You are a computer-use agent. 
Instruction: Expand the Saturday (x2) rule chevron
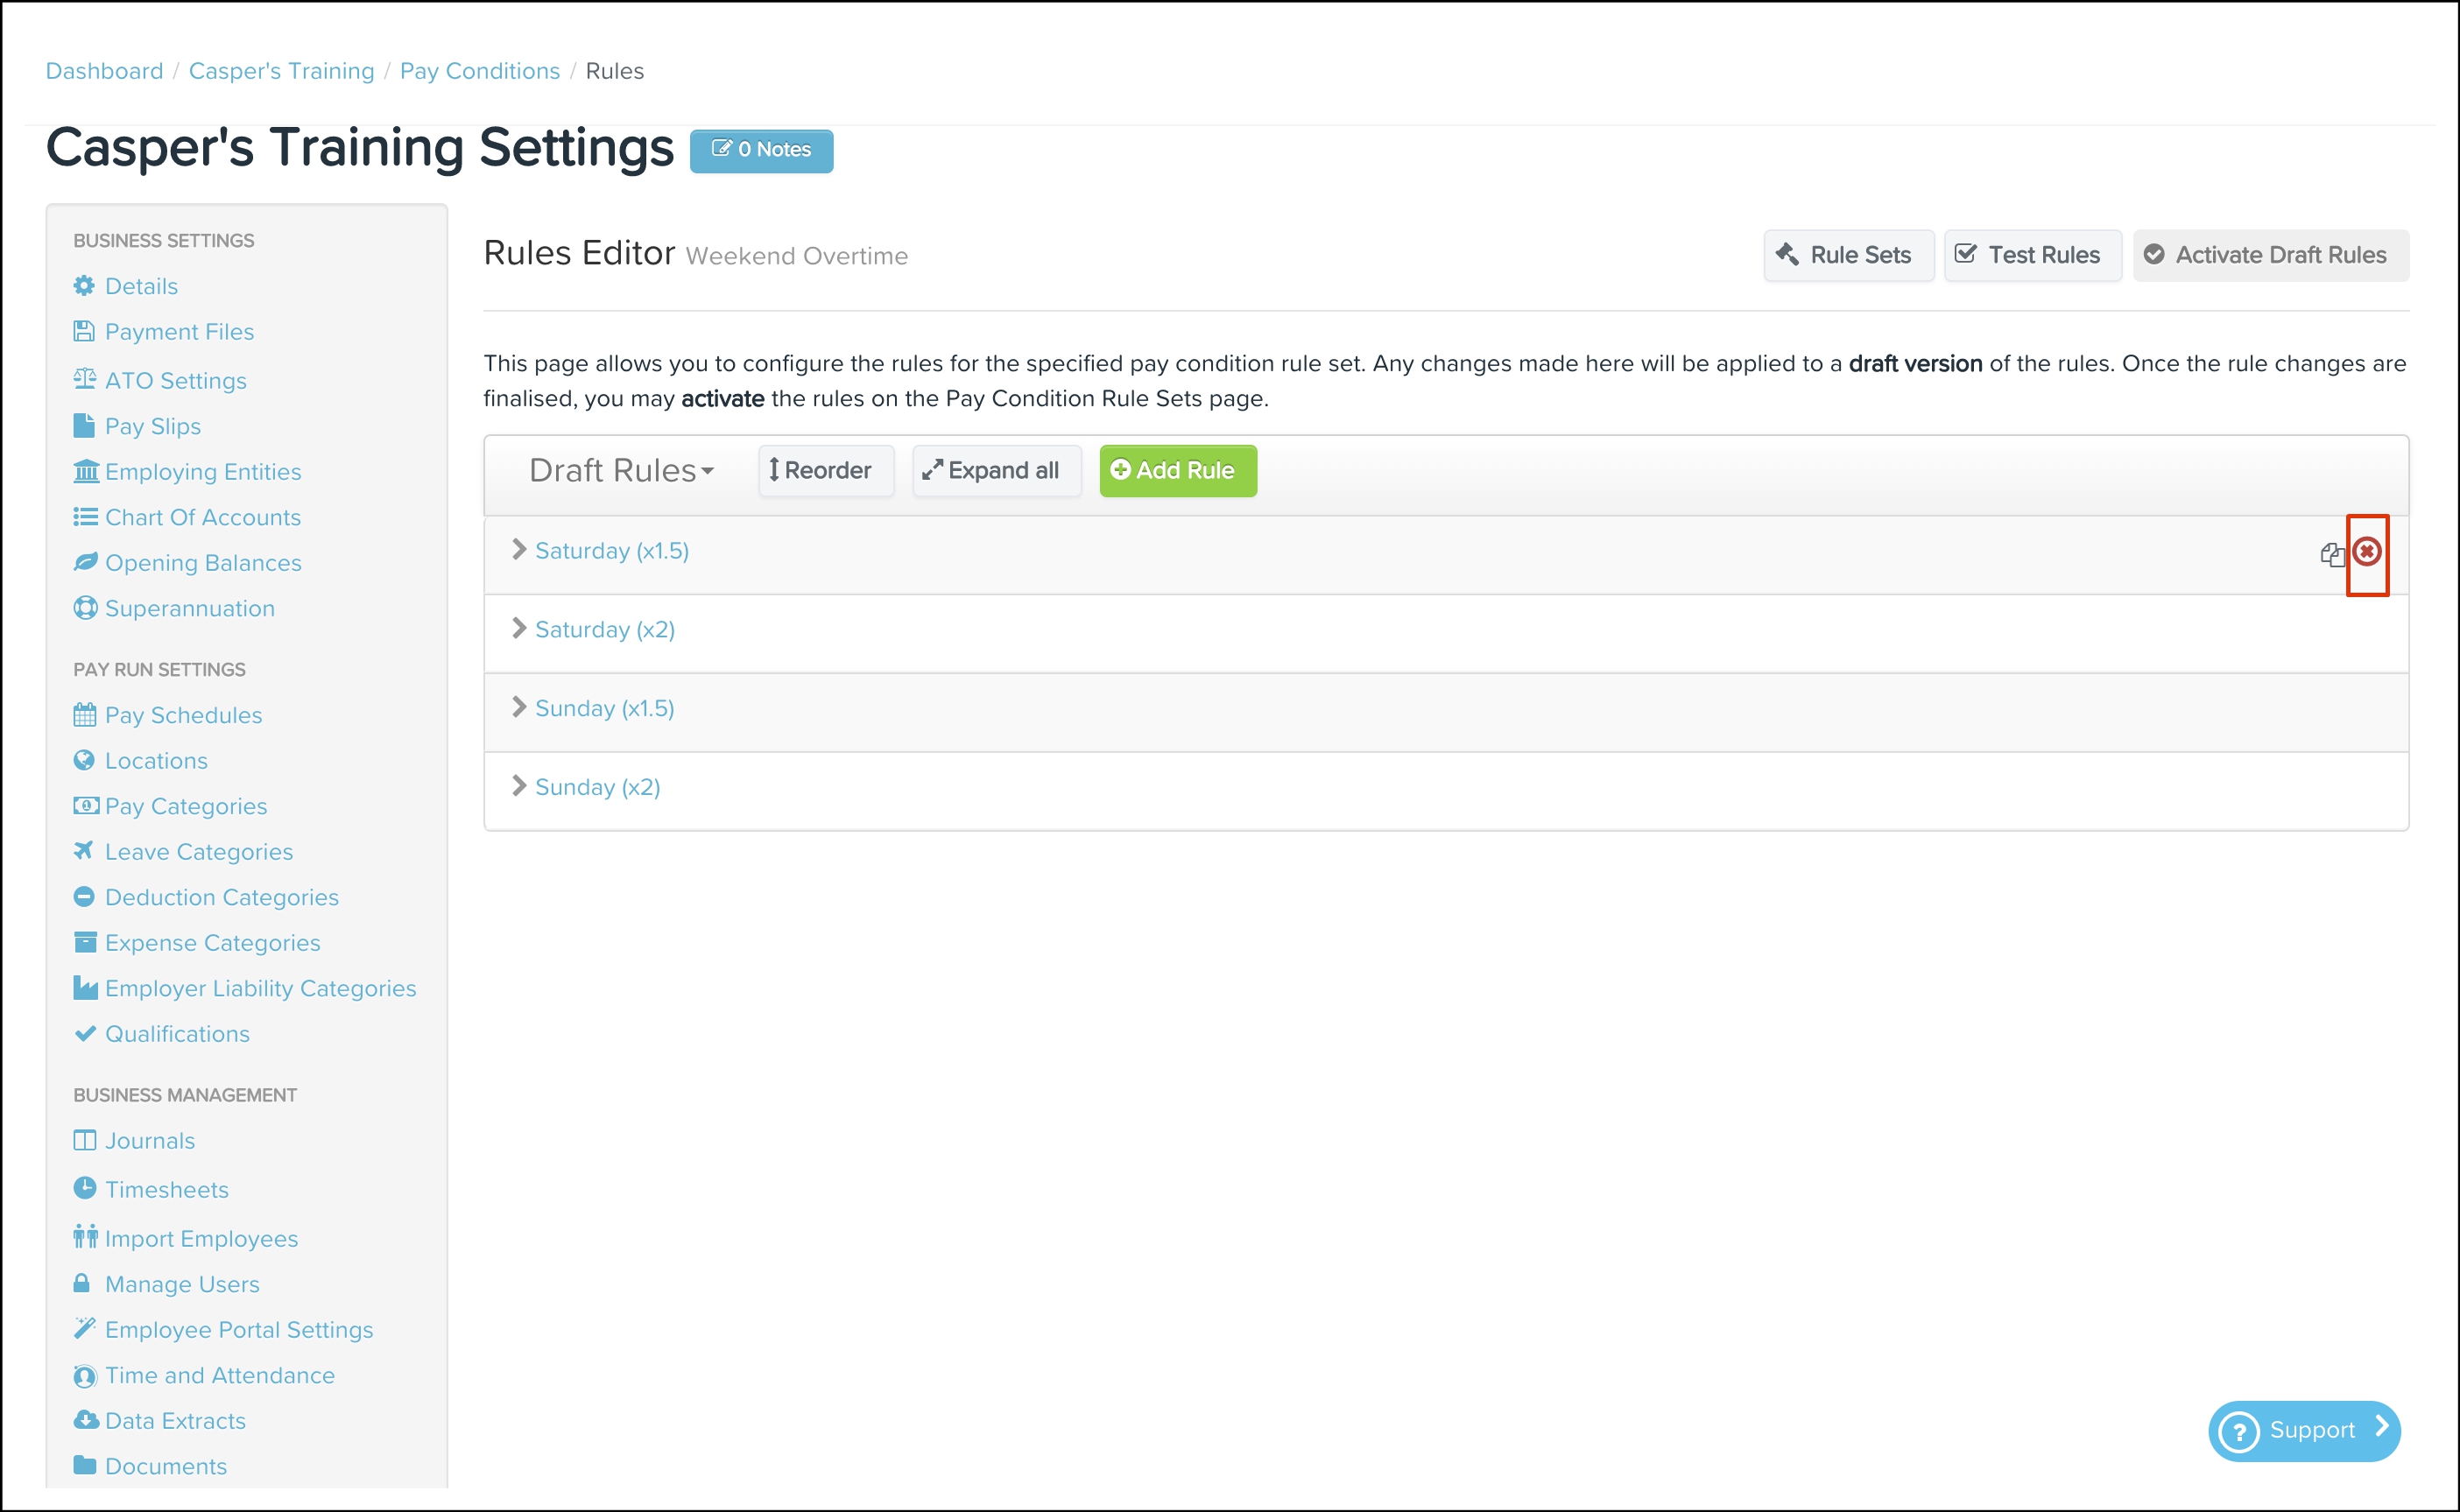(x=519, y=628)
